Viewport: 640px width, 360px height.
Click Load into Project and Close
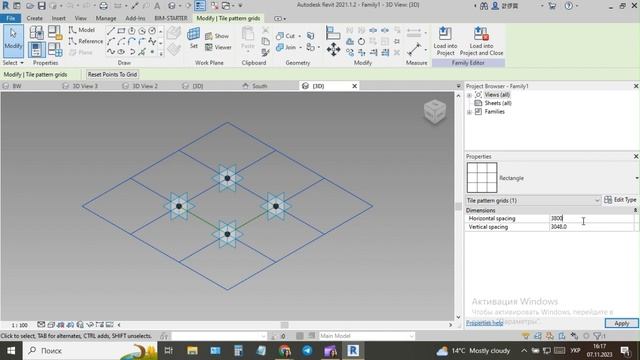(481, 41)
